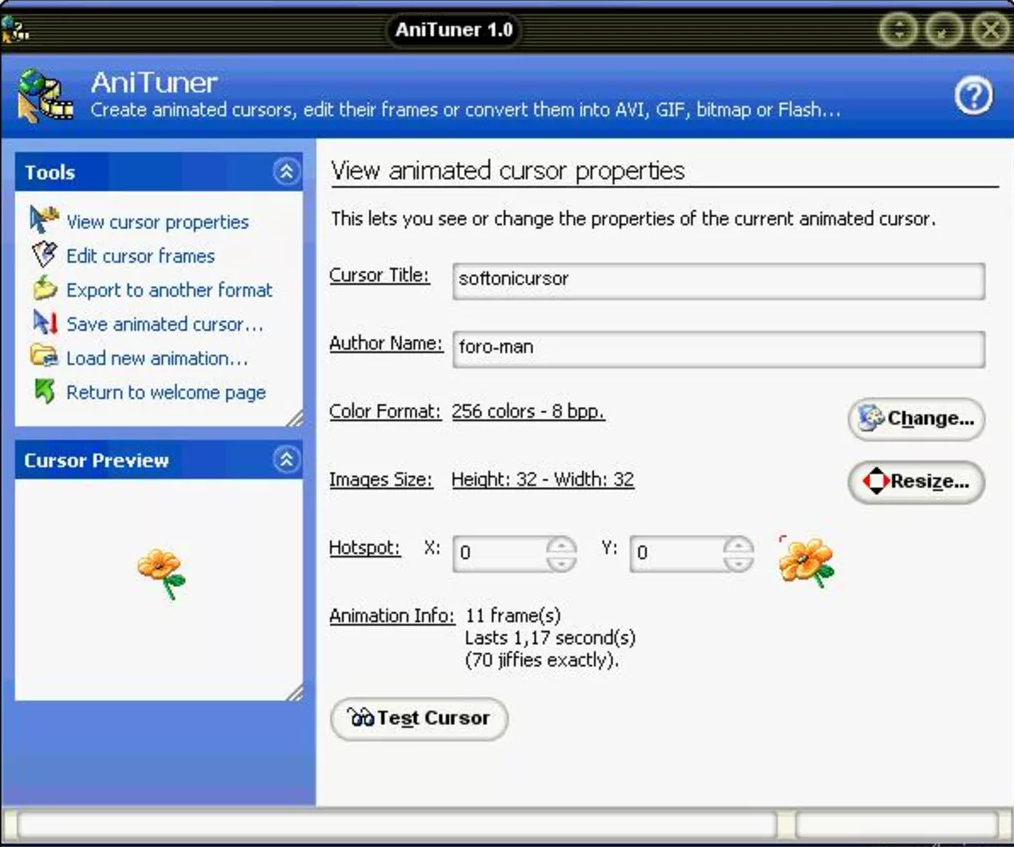Click the Images Size: label
1014x847 pixels.
click(x=381, y=479)
